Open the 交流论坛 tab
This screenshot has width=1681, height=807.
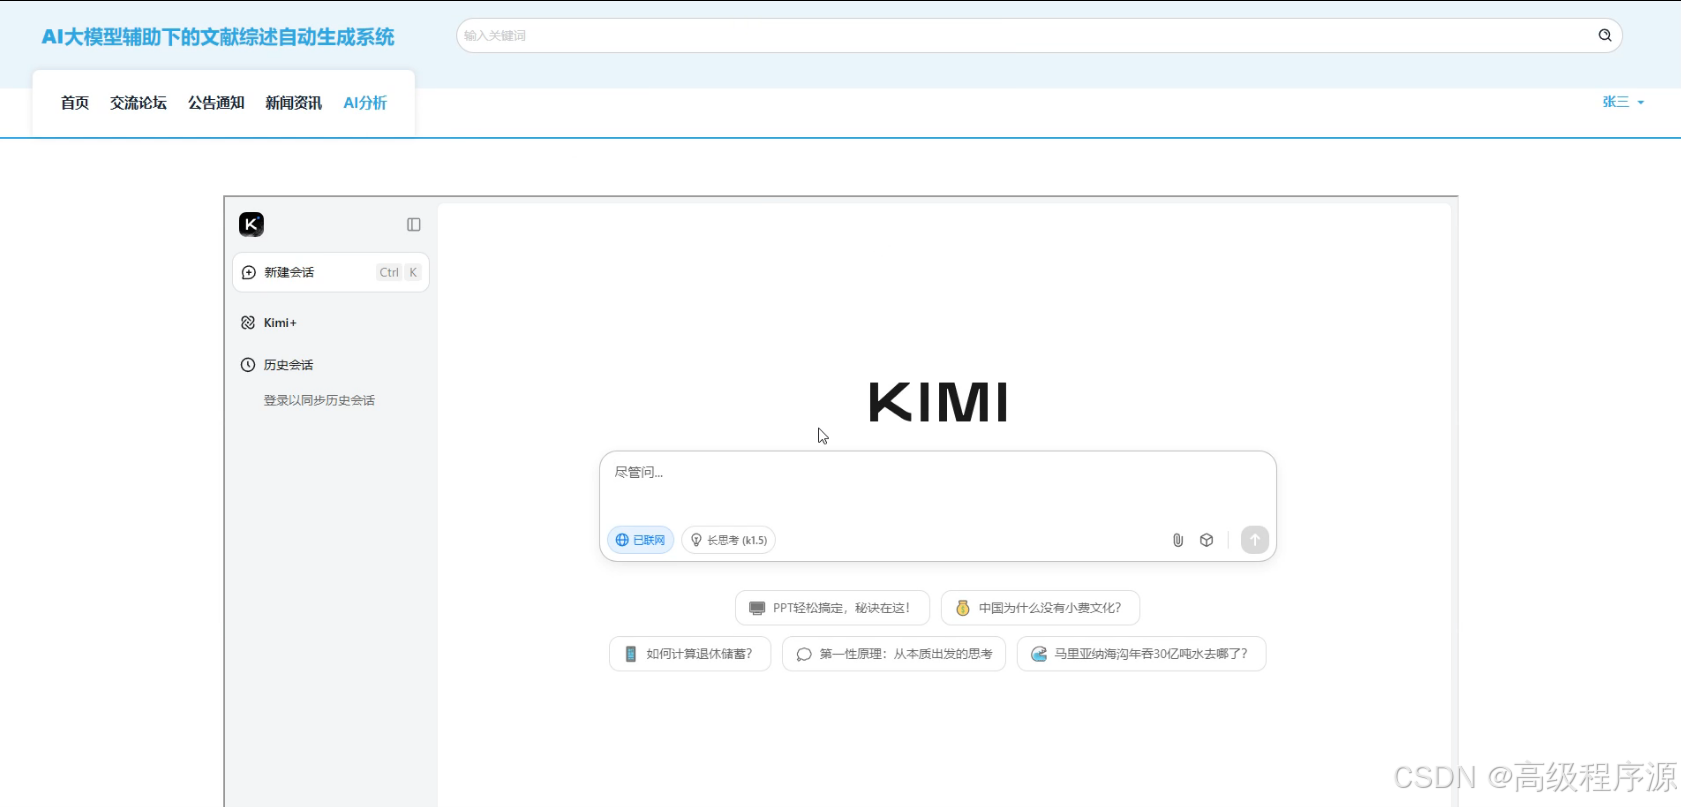click(138, 103)
